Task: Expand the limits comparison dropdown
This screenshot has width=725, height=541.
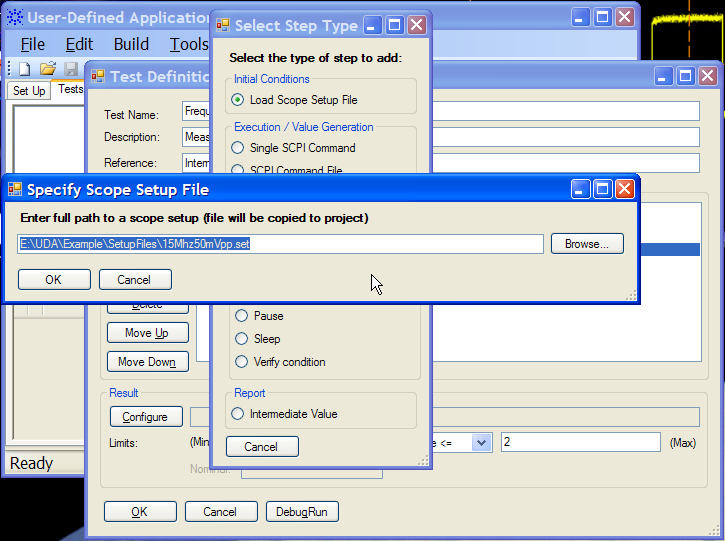Action: tap(481, 442)
